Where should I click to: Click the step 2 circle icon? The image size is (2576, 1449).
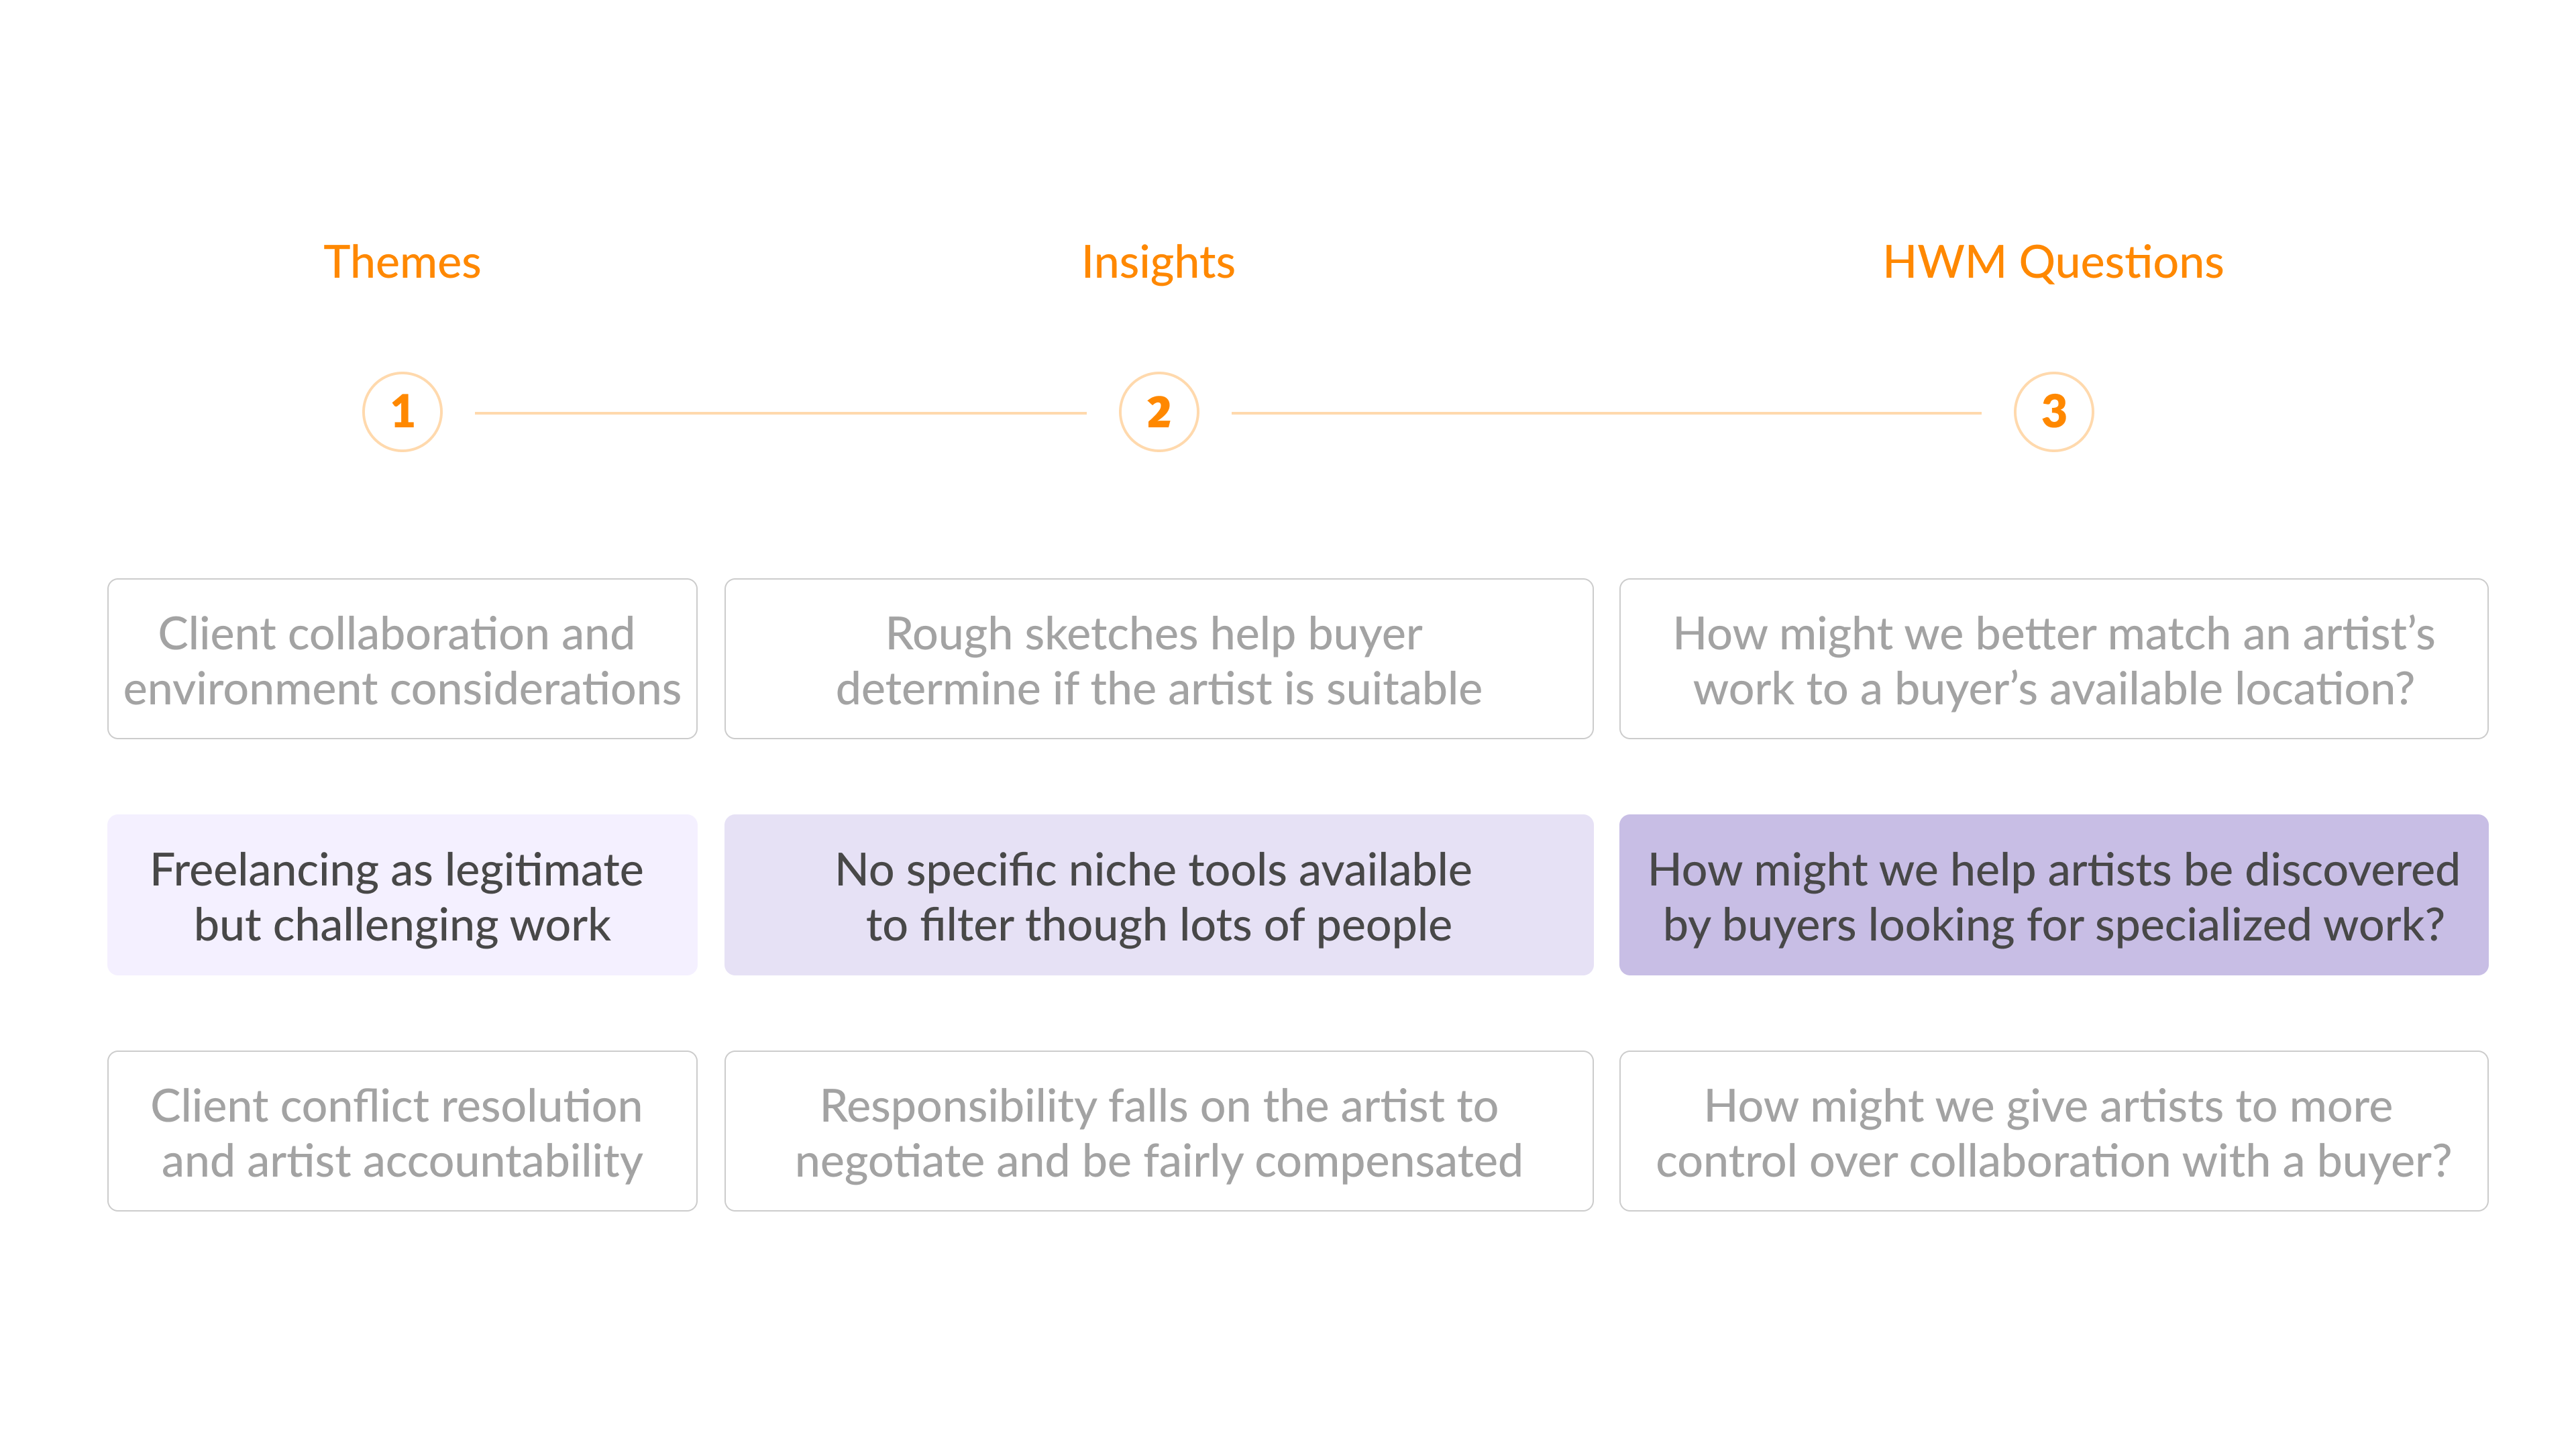click(x=1158, y=412)
